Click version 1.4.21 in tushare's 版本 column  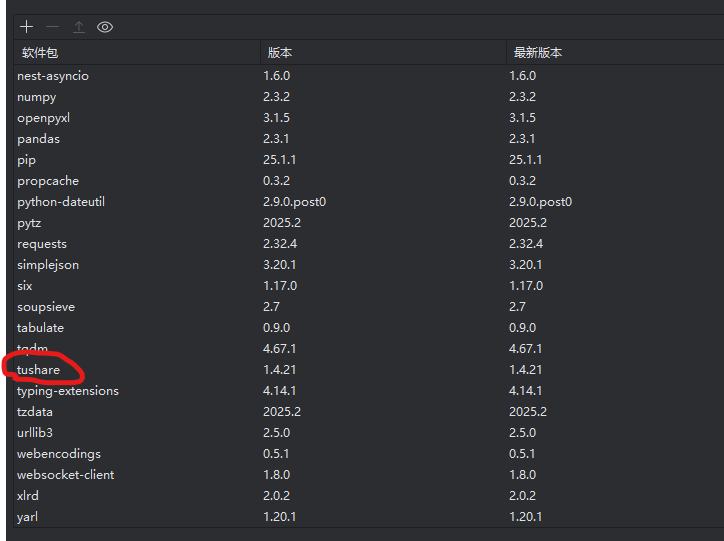[280, 370]
